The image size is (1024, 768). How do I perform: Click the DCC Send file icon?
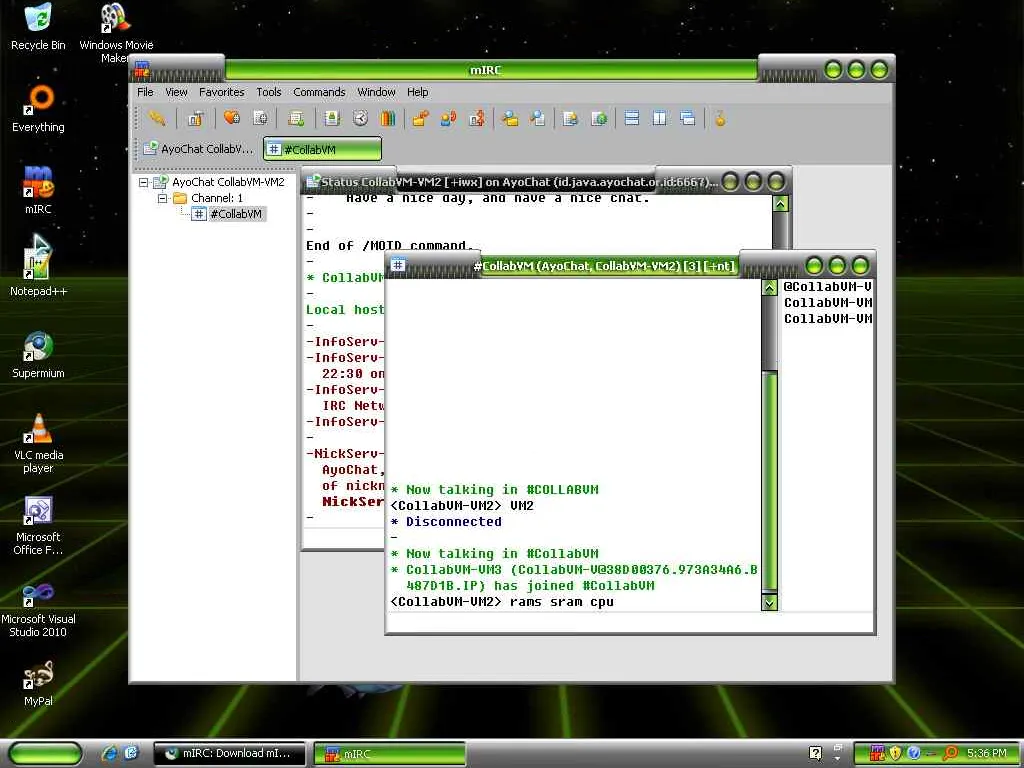[x=420, y=118]
